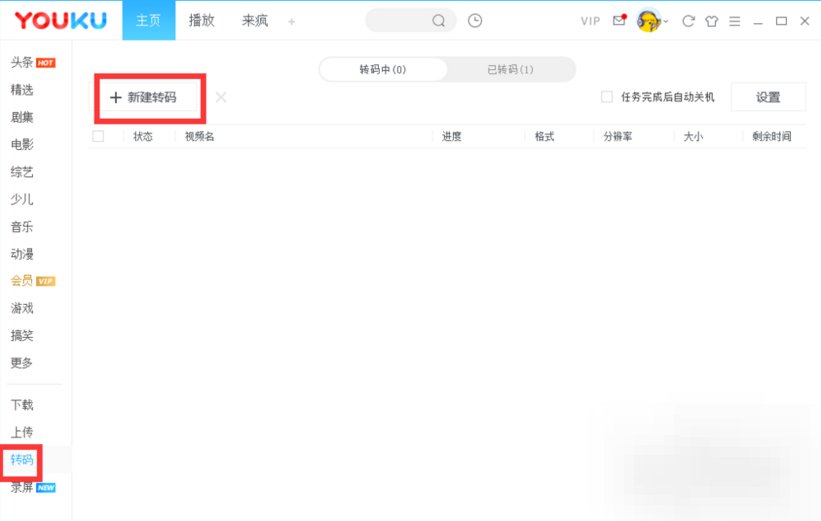This screenshot has height=521, width=821.
Task: Open messages envelope icon
Action: click(x=619, y=20)
